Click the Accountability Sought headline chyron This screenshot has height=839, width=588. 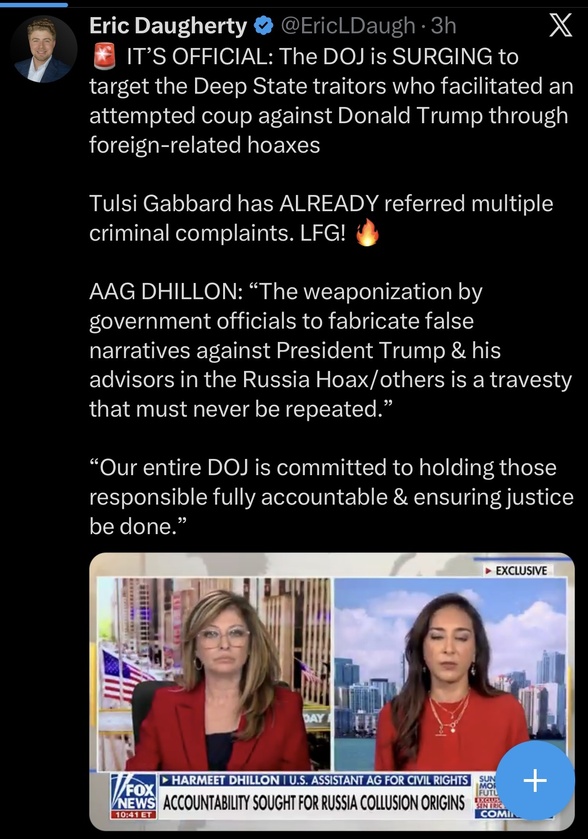[314, 803]
